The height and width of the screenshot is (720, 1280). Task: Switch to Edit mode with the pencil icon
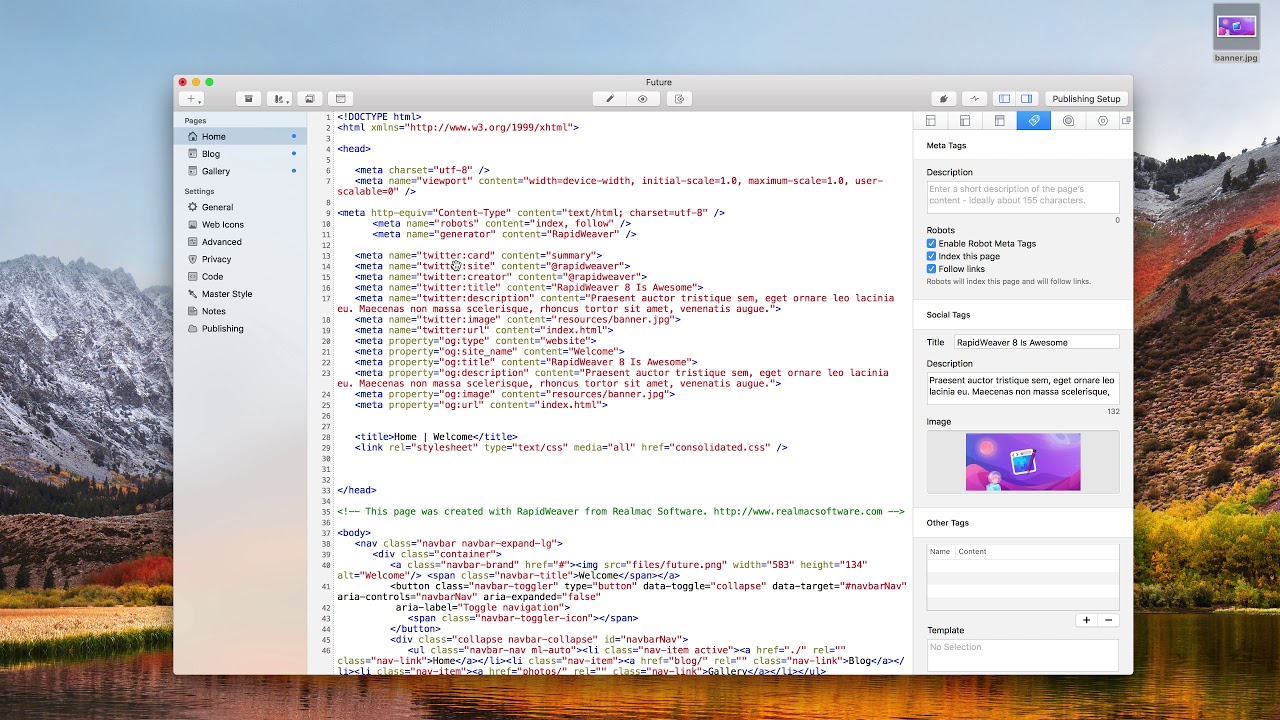tap(609, 98)
